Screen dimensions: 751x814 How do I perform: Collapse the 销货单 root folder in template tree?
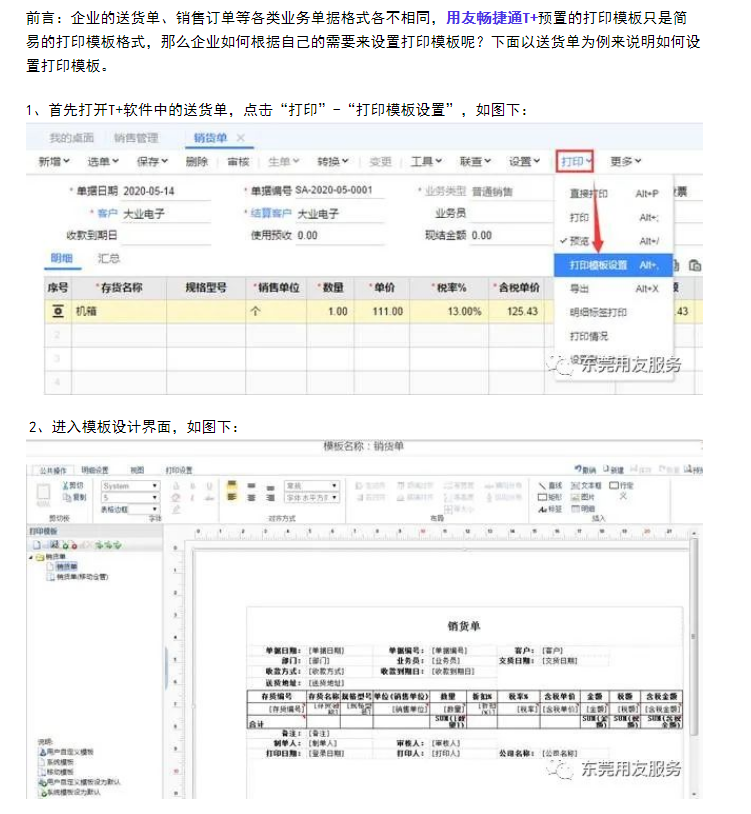31,557
